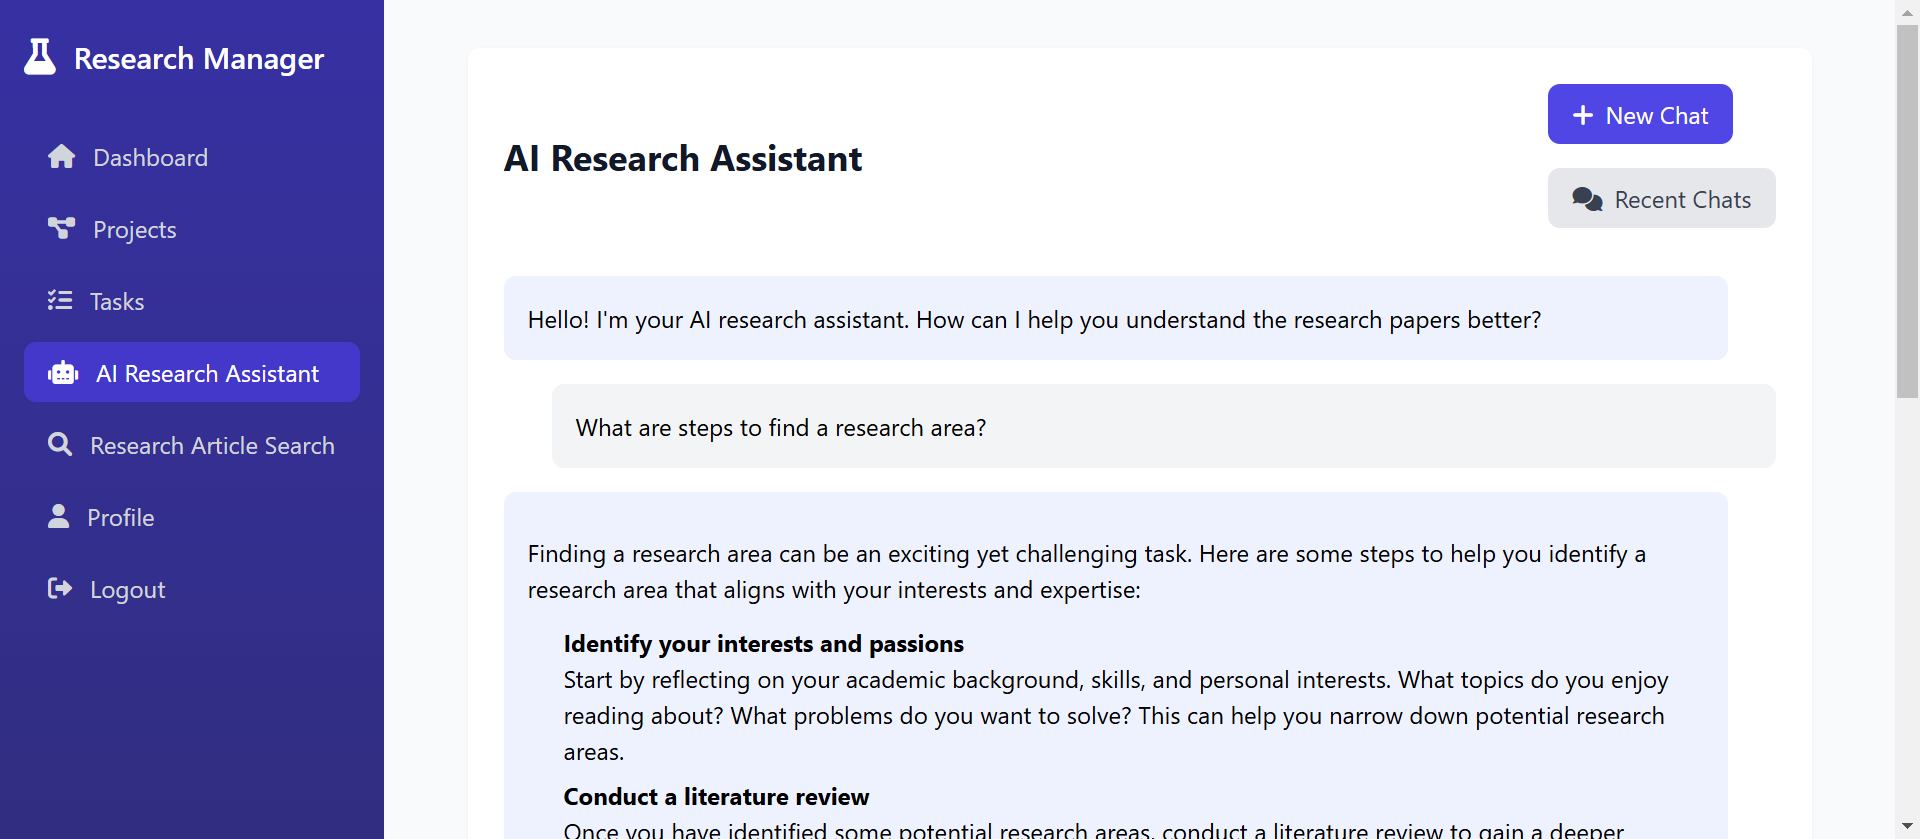The height and width of the screenshot is (839, 1920).
Task: Click the Research Article Search magnifier icon
Action: point(60,444)
